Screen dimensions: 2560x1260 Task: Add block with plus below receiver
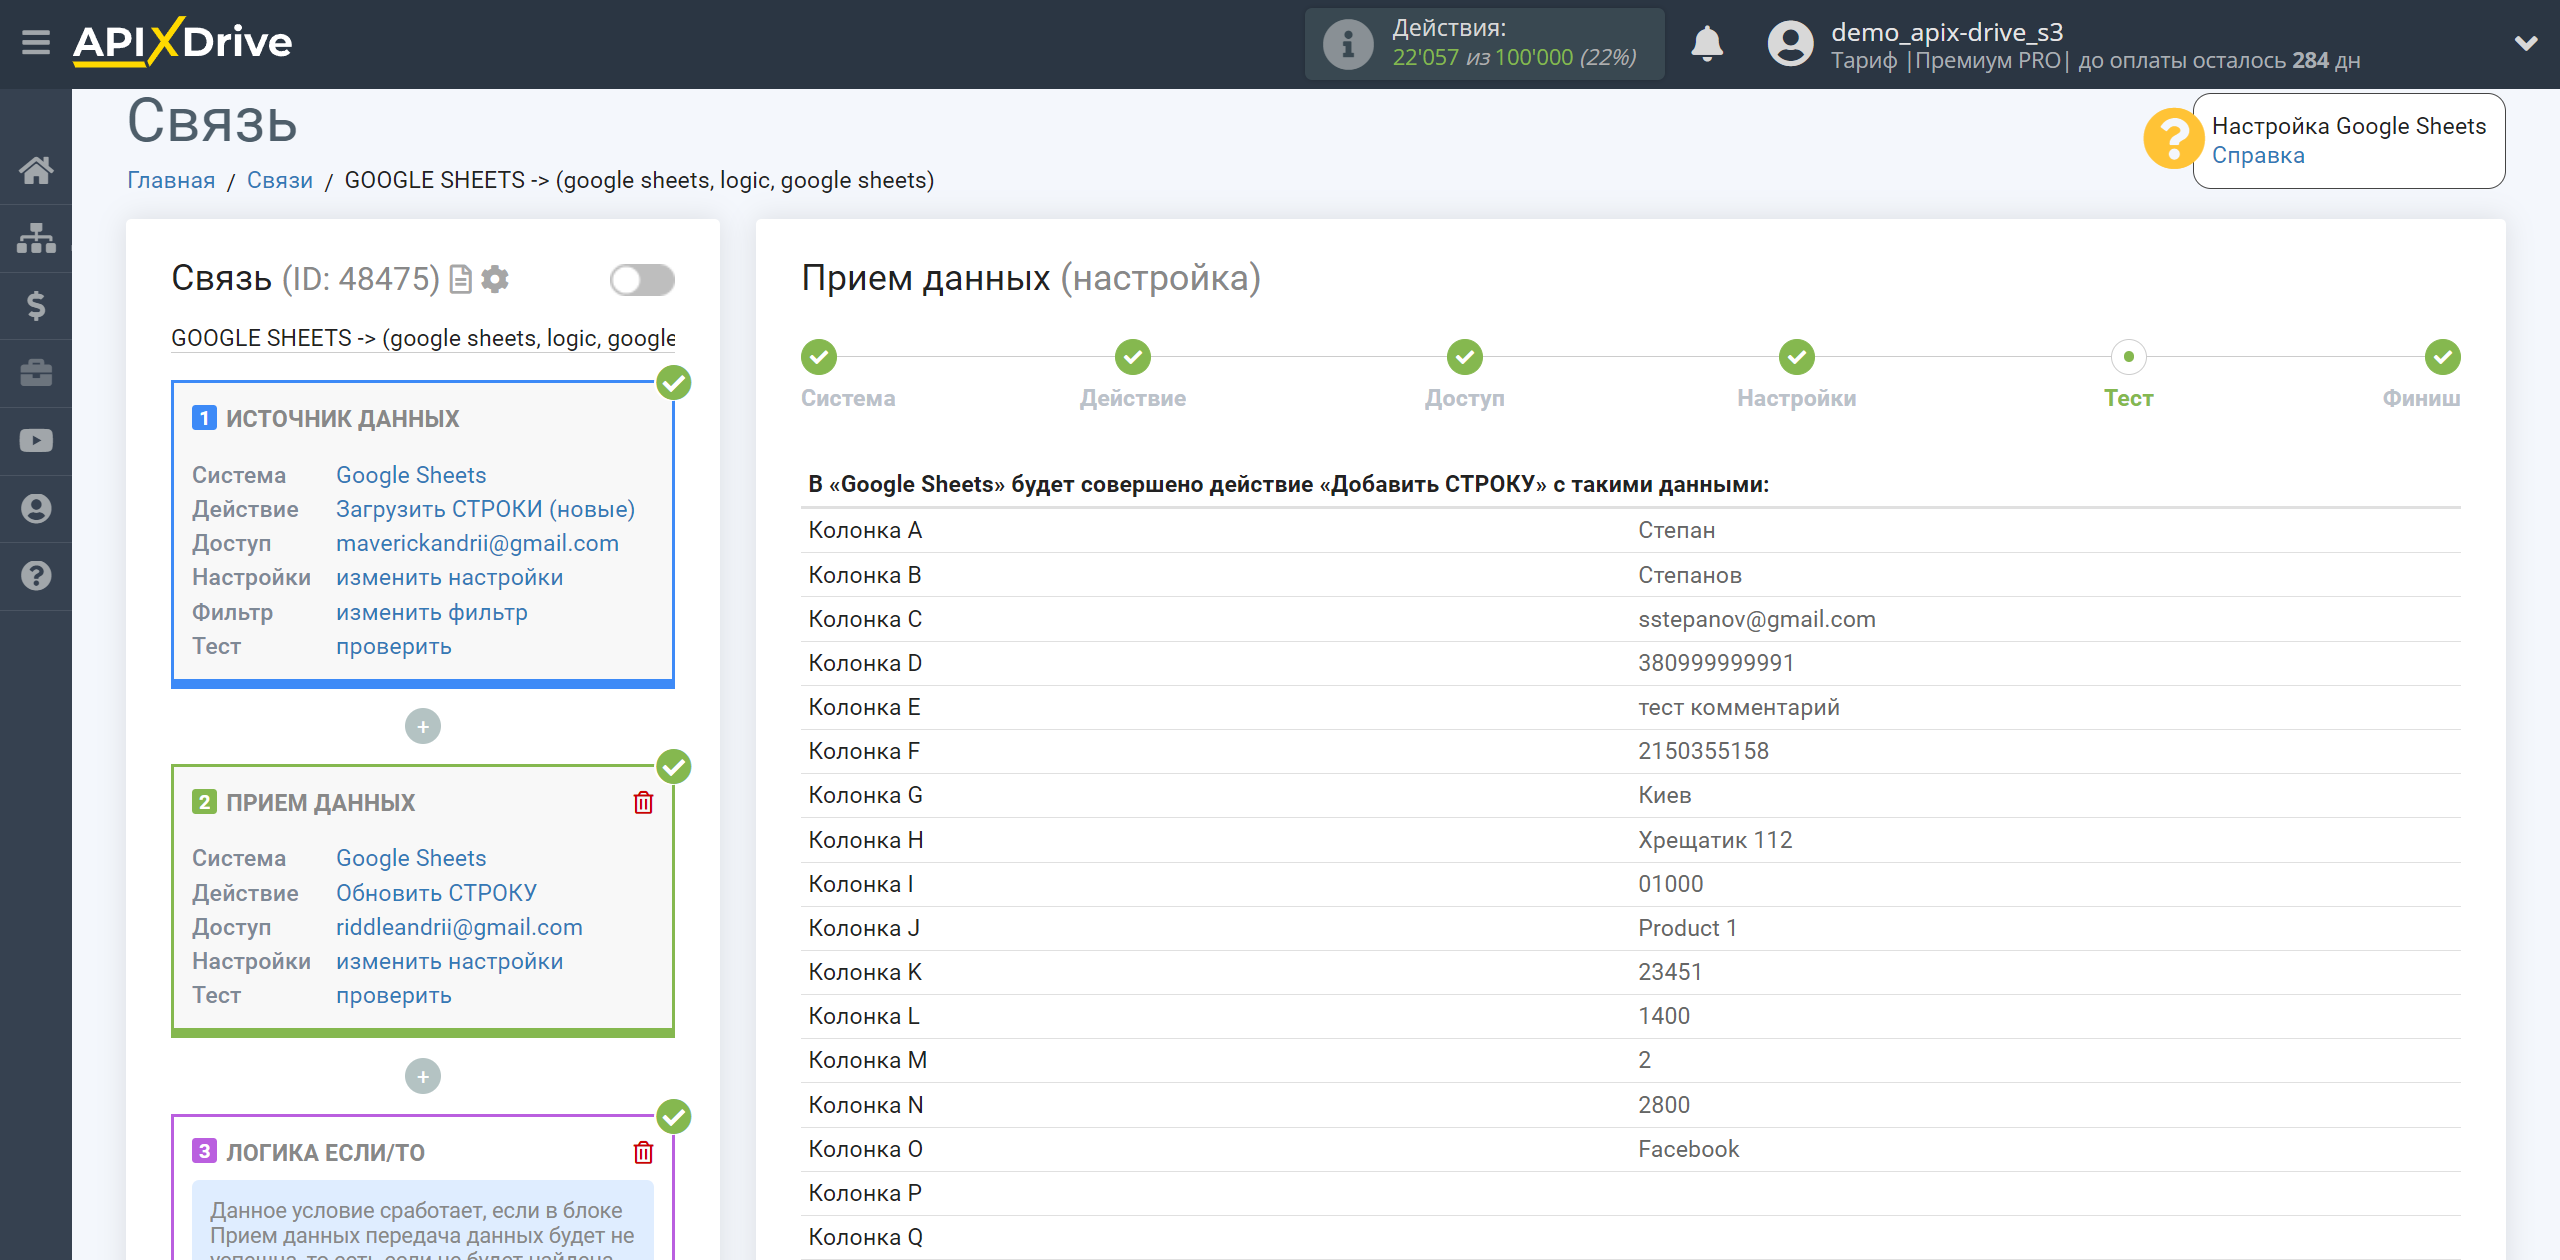[x=423, y=1076]
